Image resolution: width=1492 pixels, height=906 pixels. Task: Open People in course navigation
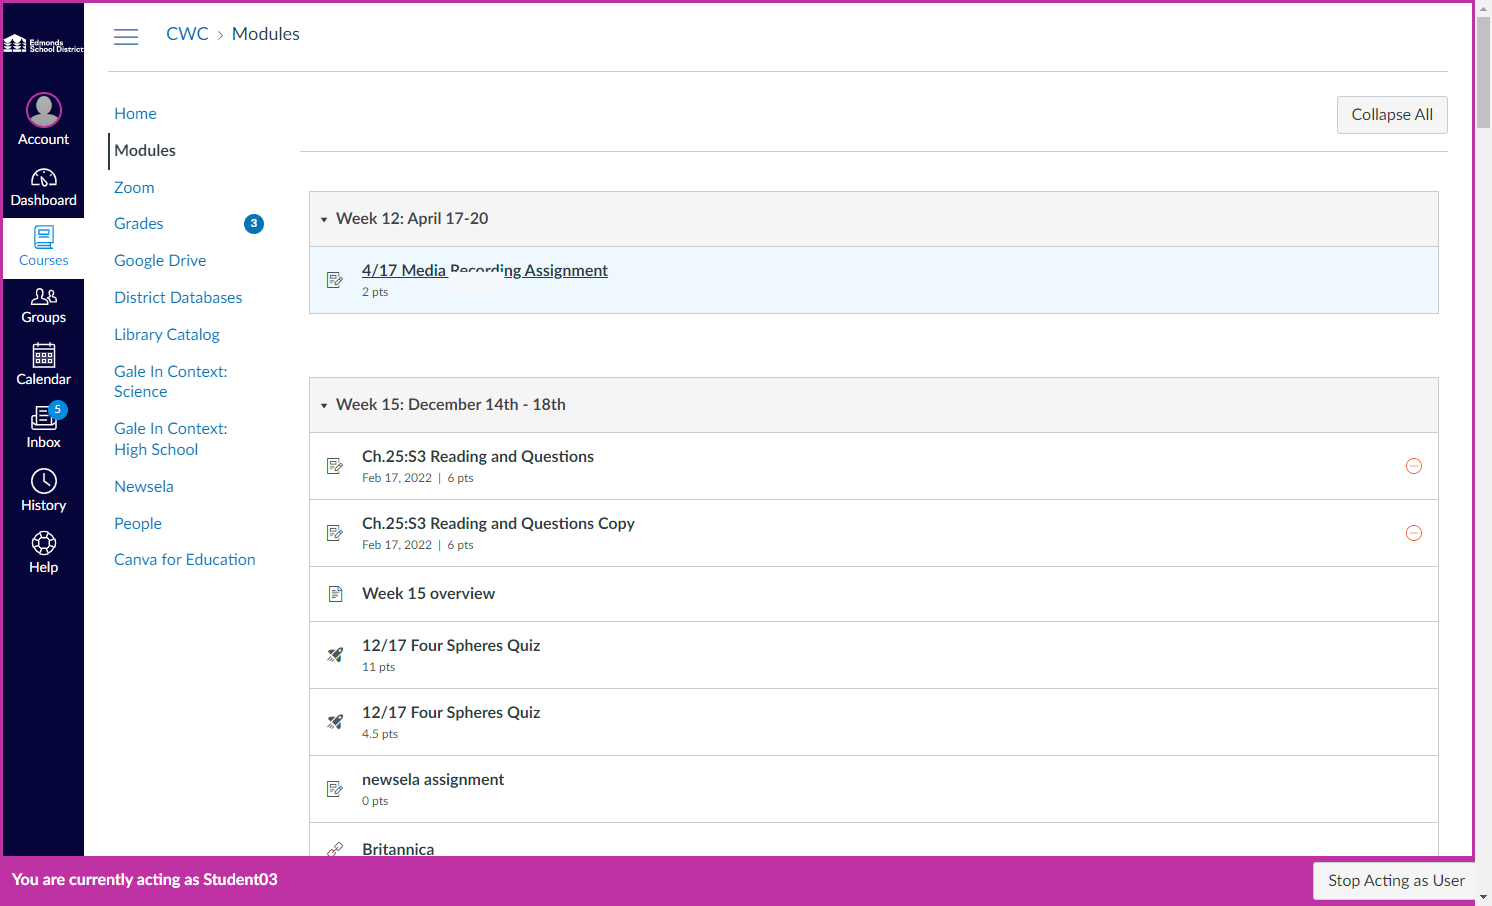point(138,524)
